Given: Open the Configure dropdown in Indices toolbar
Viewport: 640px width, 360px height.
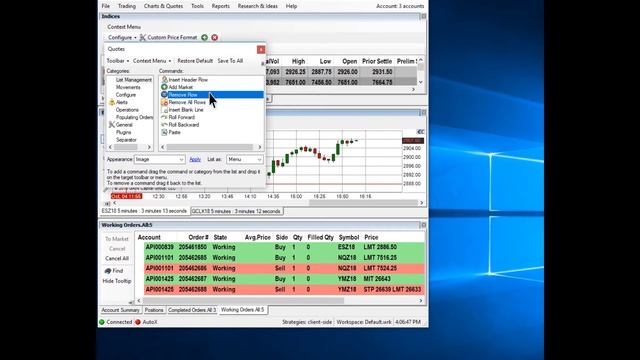Looking at the screenshot, I should point(122,38).
